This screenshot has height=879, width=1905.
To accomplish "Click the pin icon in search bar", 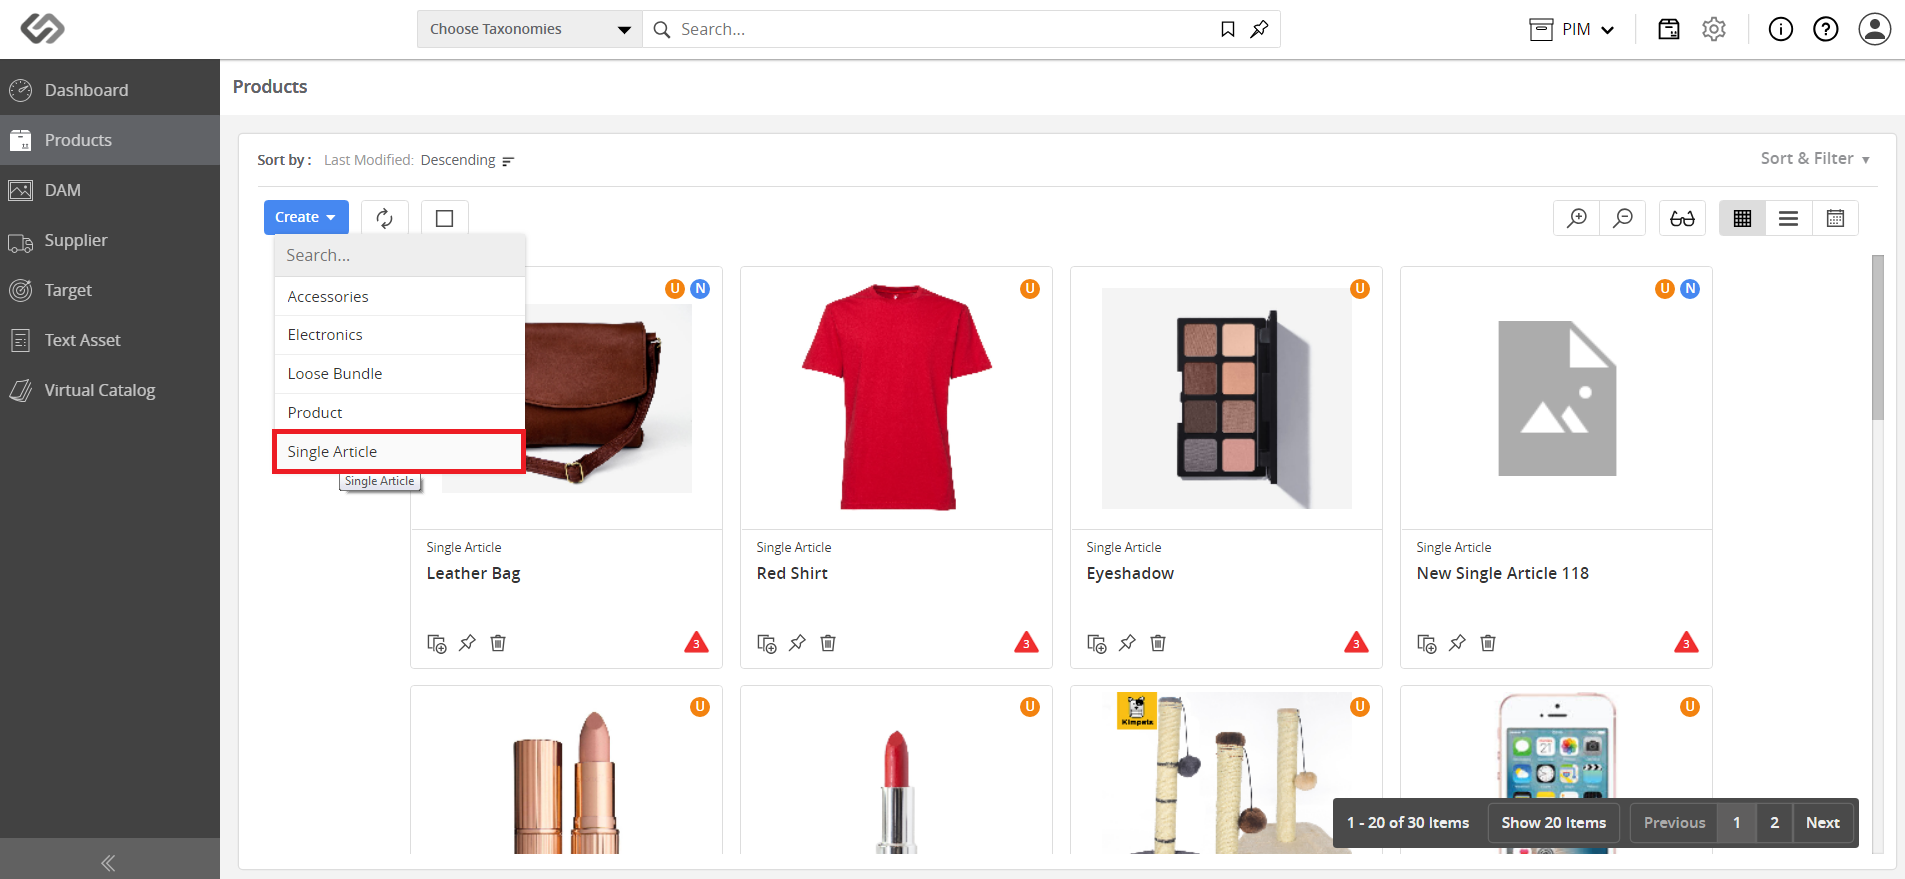I will pos(1259,29).
